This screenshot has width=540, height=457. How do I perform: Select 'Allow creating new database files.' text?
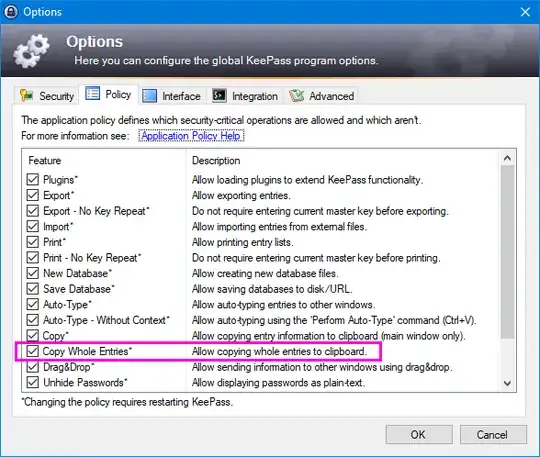265,273
